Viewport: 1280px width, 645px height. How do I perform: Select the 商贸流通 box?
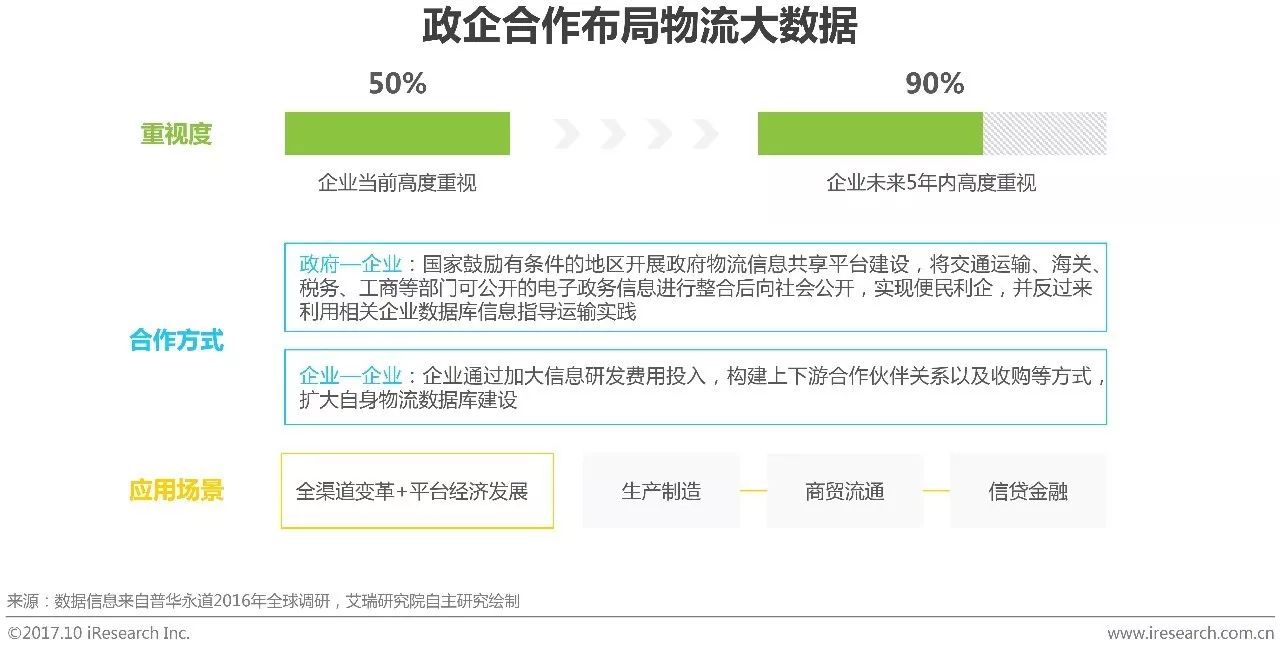click(845, 491)
